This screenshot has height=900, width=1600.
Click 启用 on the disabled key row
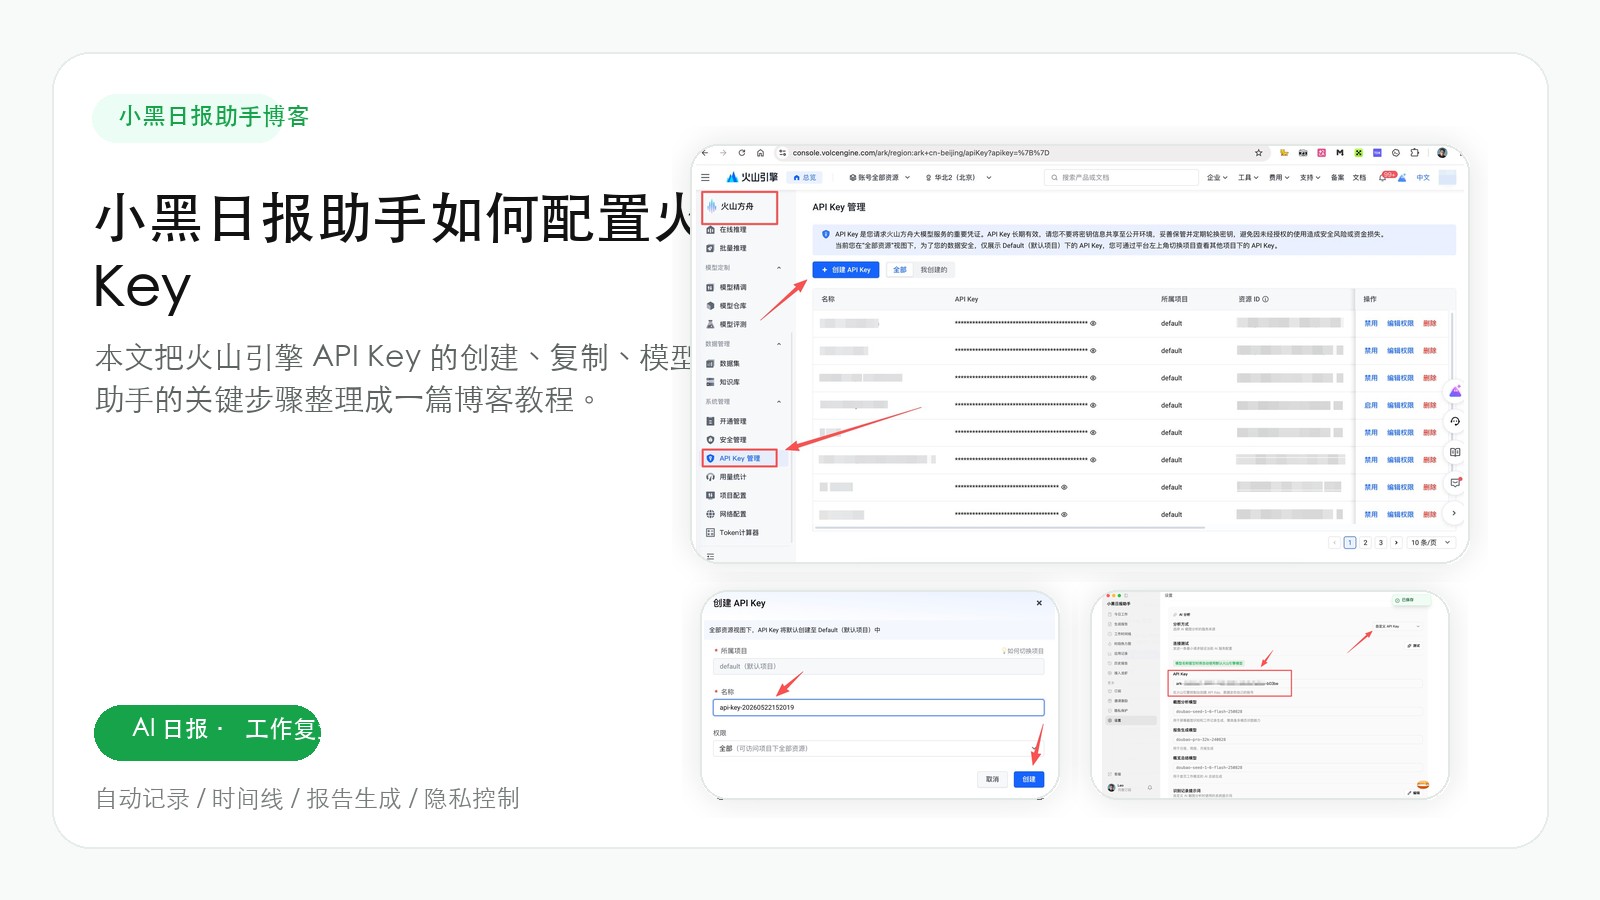pyautogui.click(x=1371, y=406)
